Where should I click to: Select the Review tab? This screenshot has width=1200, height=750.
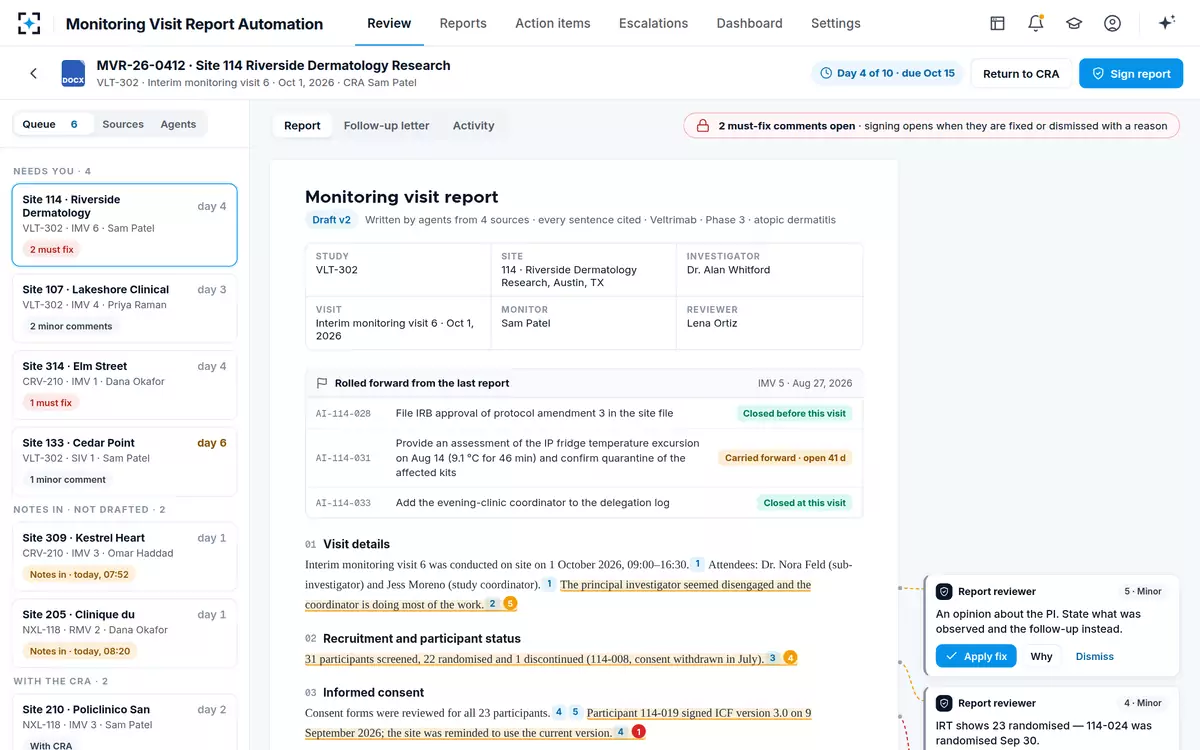tap(389, 23)
